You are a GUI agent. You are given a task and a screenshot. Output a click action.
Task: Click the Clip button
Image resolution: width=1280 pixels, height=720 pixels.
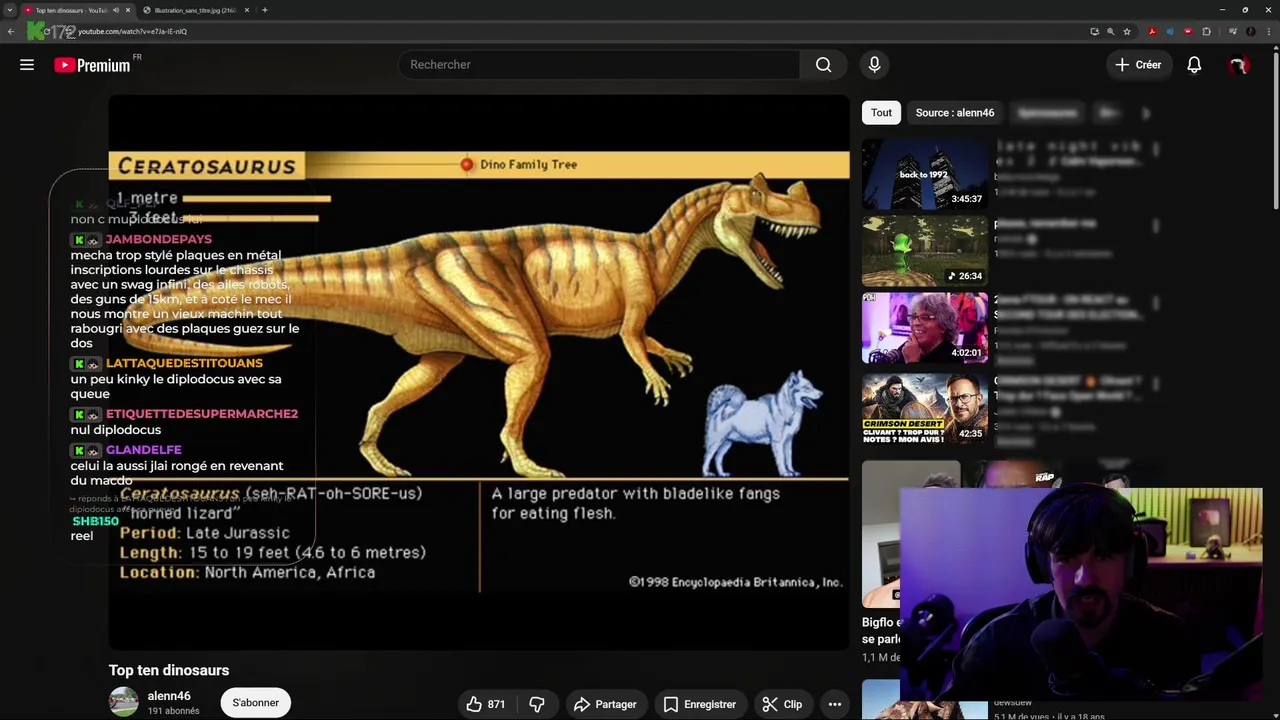point(782,704)
